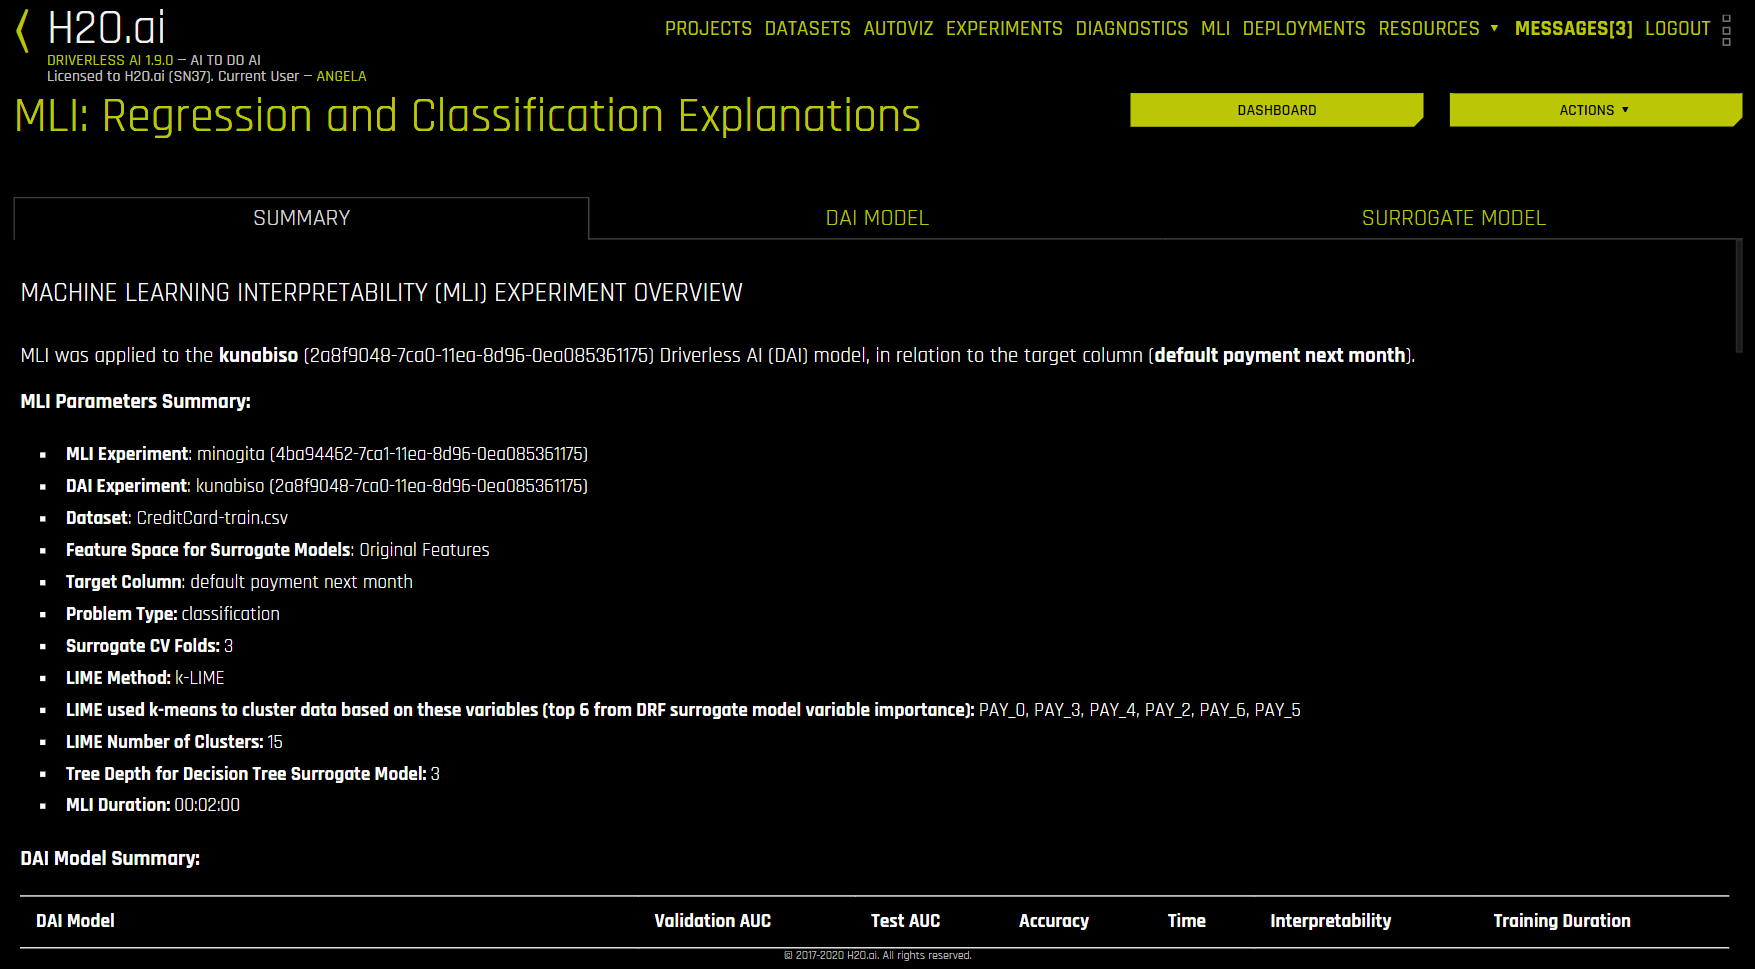Open the vertical dots menu near Logout

point(1726,30)
